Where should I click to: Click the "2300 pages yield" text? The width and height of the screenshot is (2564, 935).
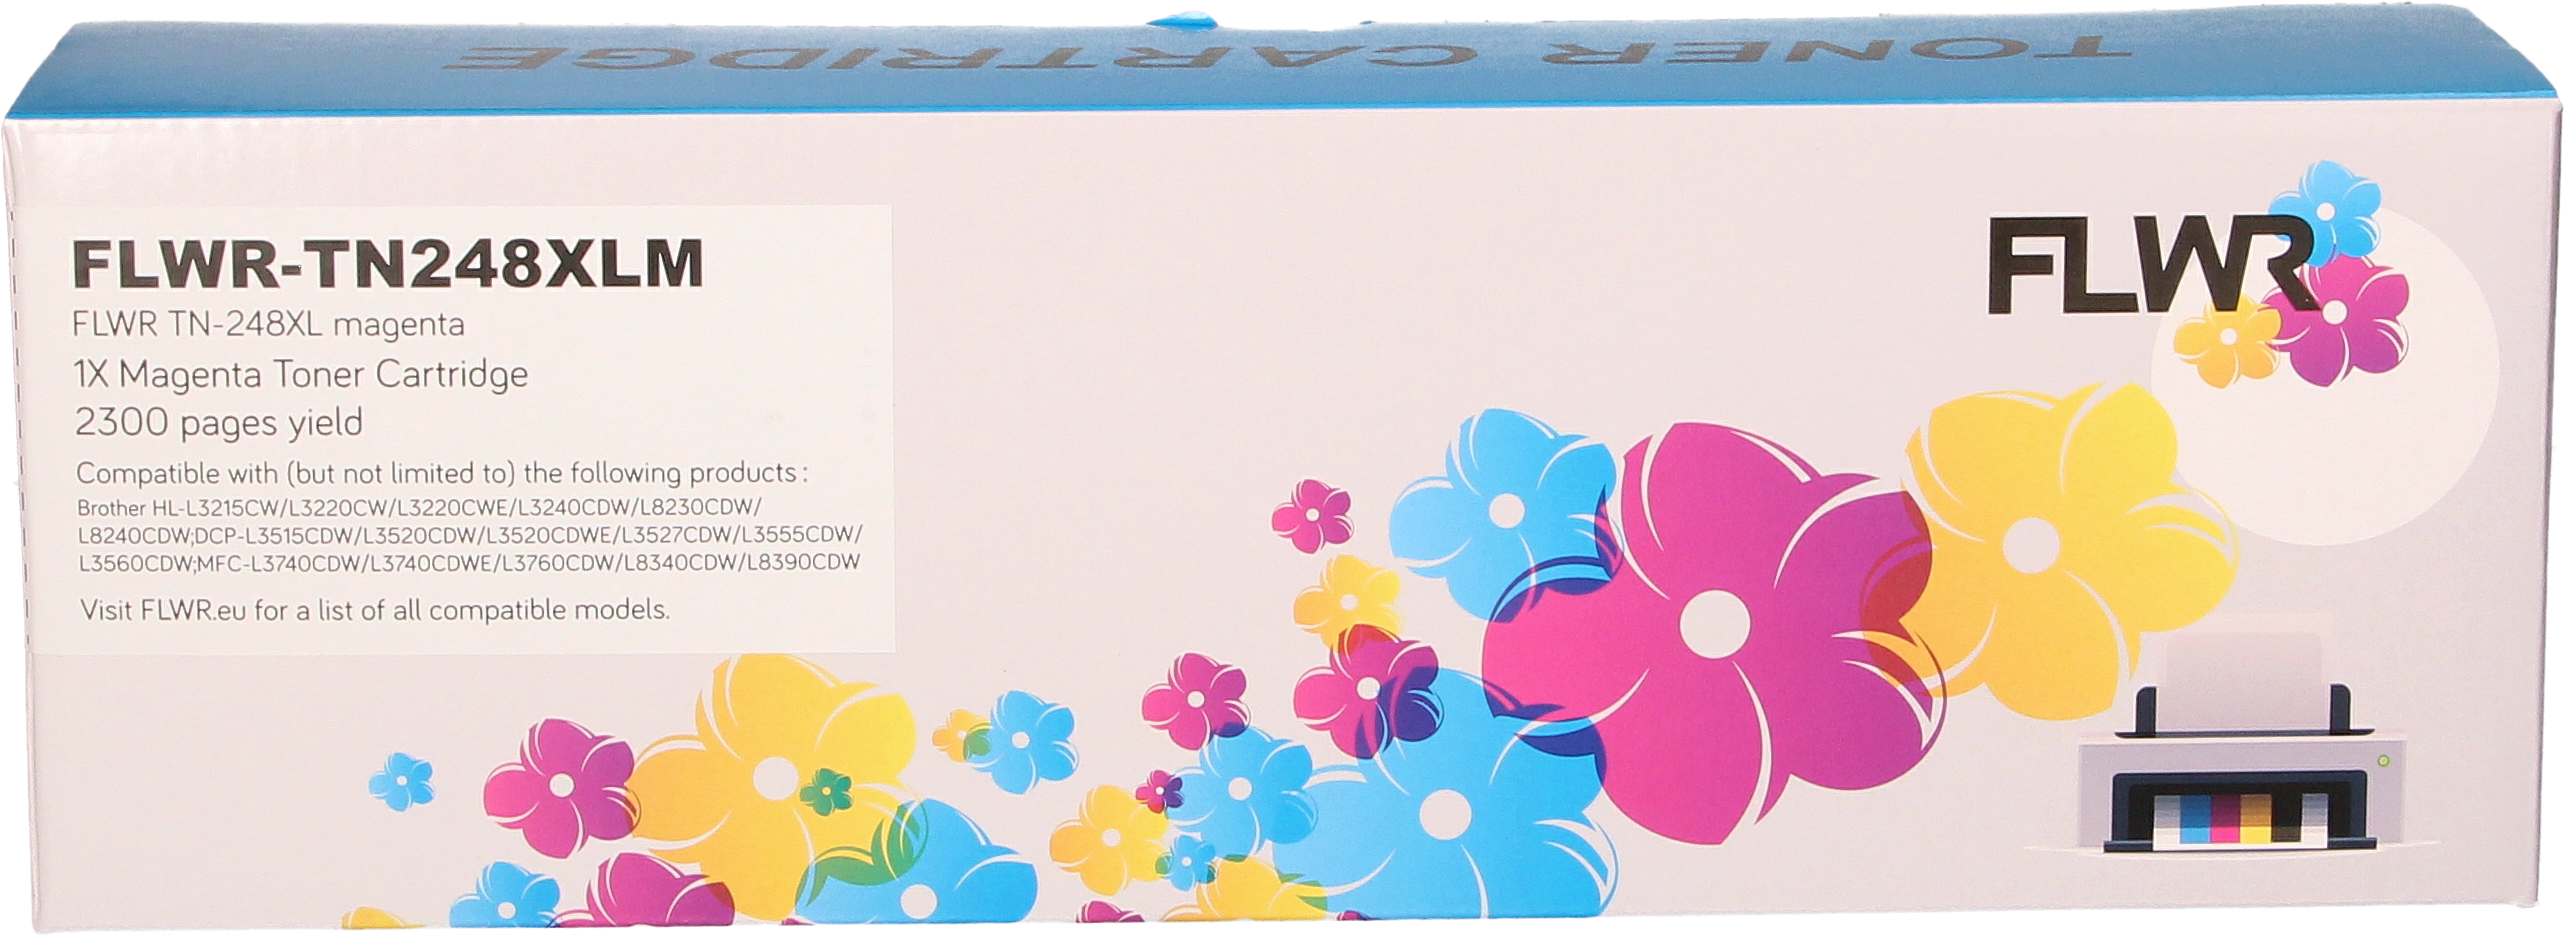point(218,423)
